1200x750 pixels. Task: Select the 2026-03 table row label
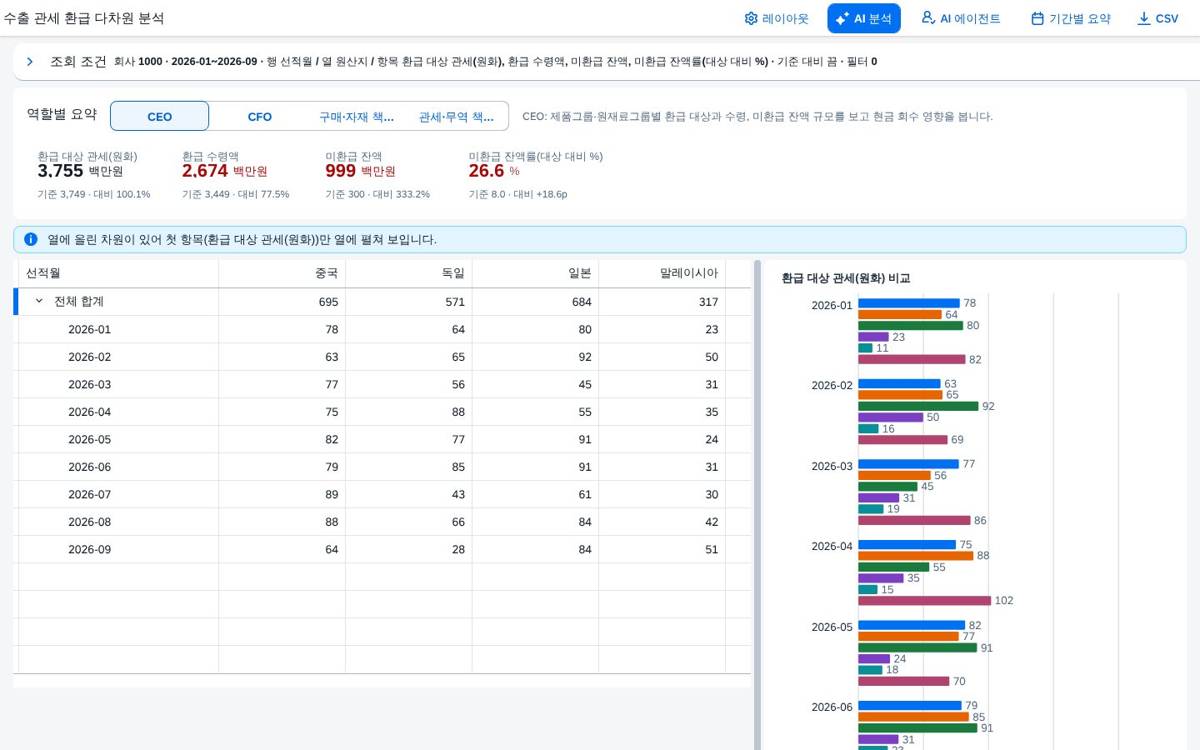[89, 384]
